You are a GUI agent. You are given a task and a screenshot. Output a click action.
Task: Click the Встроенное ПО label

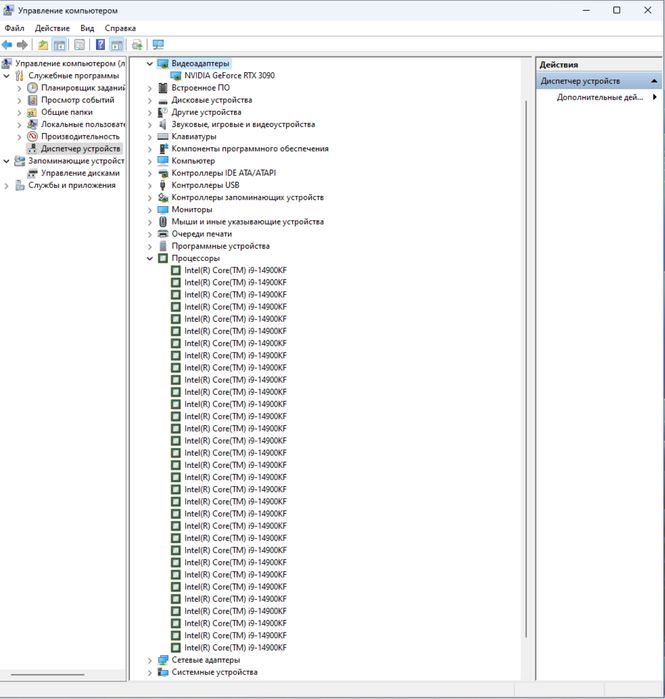(x=201, y=88)
